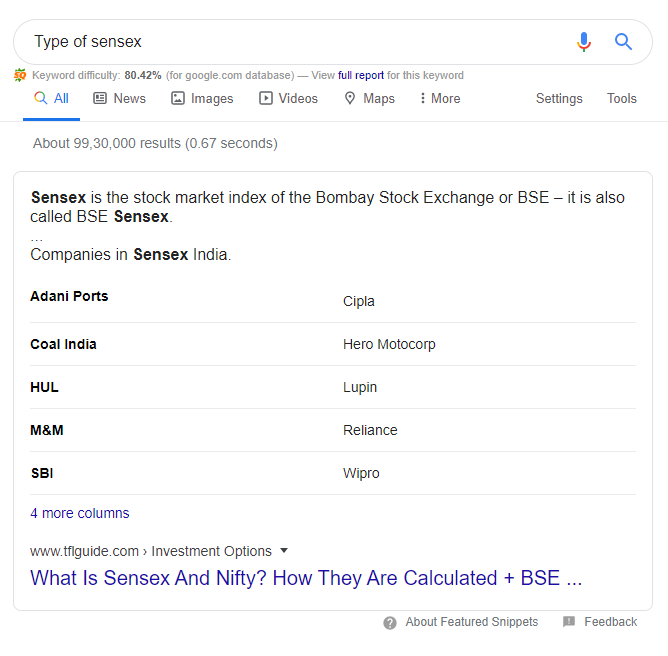Switch to the All results tab
The width and height of the screenshot is (668, 656).
[x=52, y=98]
